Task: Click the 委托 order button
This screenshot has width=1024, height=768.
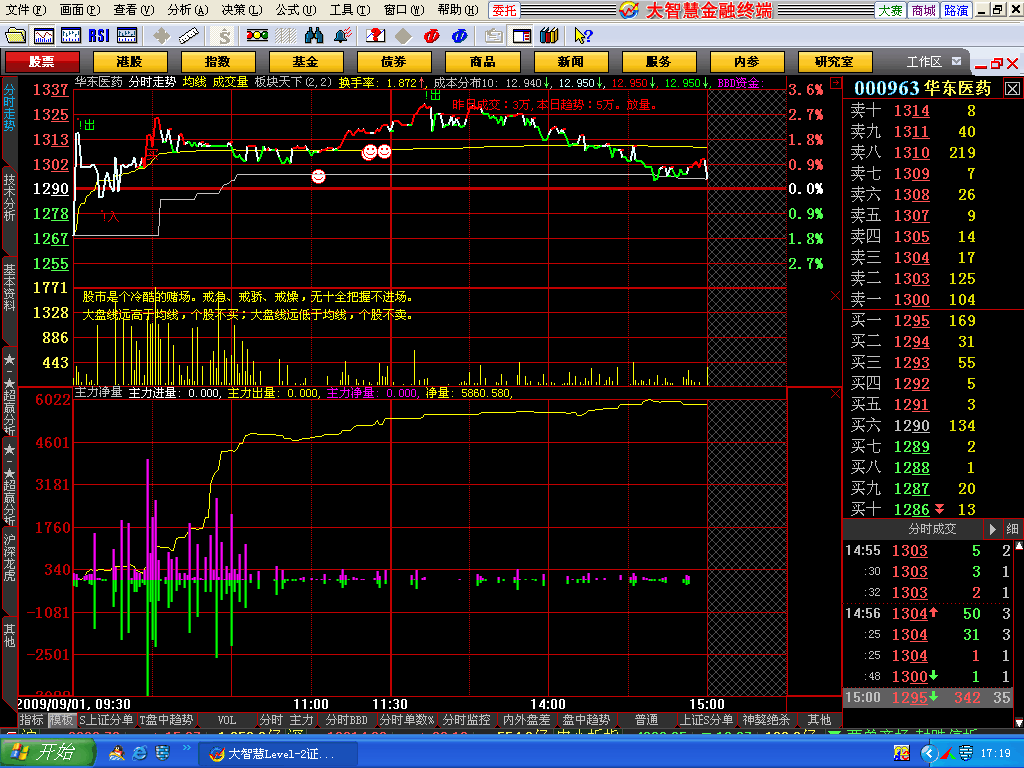Action: tap(504, 10)
